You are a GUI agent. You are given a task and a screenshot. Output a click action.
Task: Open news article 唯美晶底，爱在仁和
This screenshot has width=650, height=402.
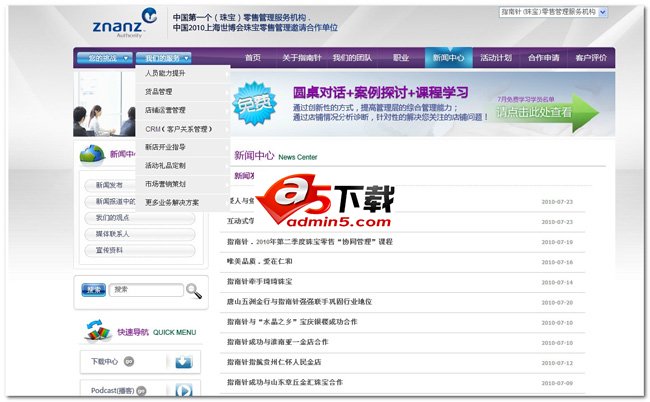coord(260,262)
